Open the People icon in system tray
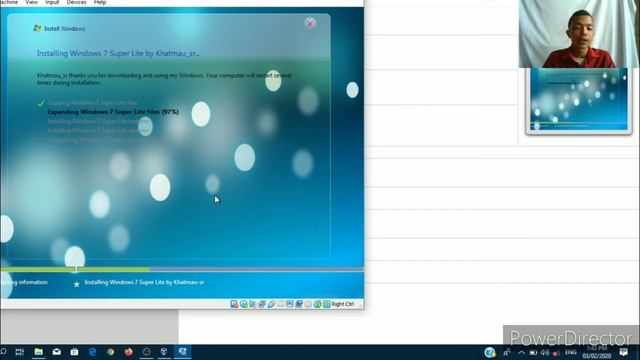This screenshot has width=640, height=360. pos(507,352)
